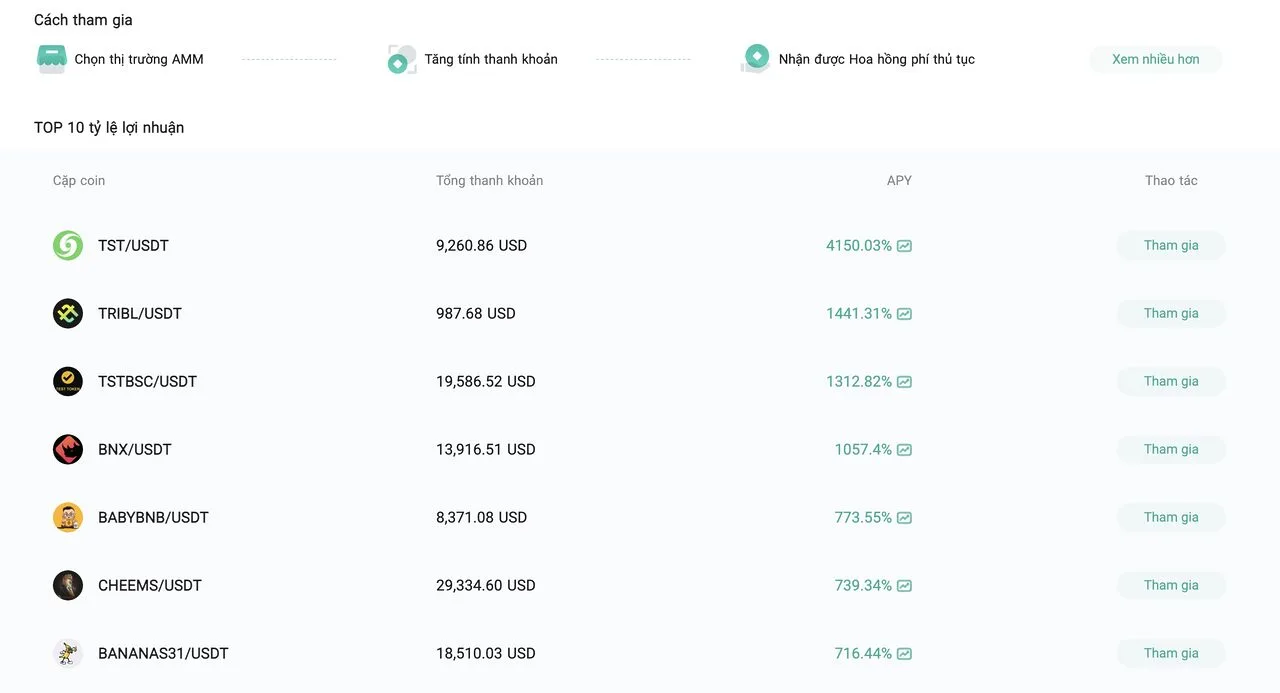Click the BNX coin logo icon
The height and width of the screenshot is (693, 1280).
click(68, 449)
